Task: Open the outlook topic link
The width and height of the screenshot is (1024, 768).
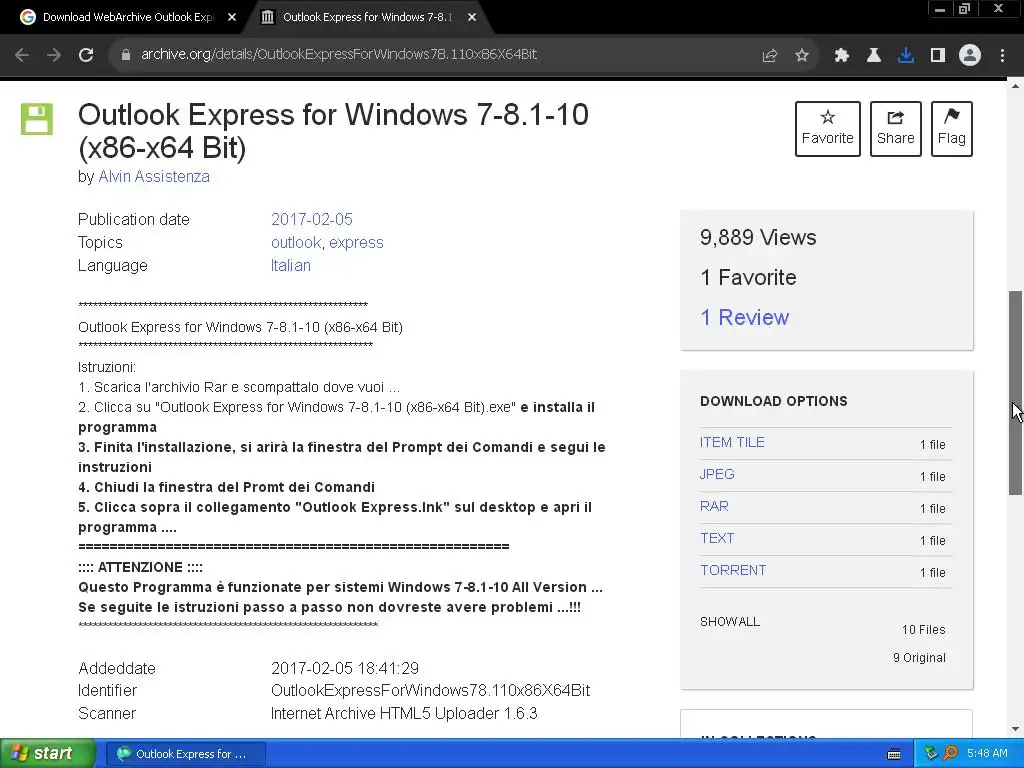Action: 296,242
